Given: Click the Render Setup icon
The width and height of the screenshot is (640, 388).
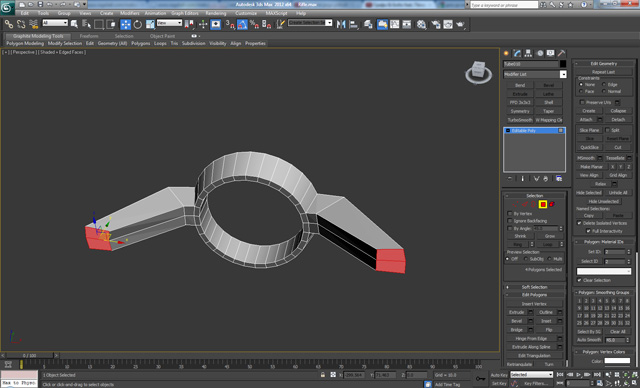Looking at the screenshot, I should click(436, 24).
